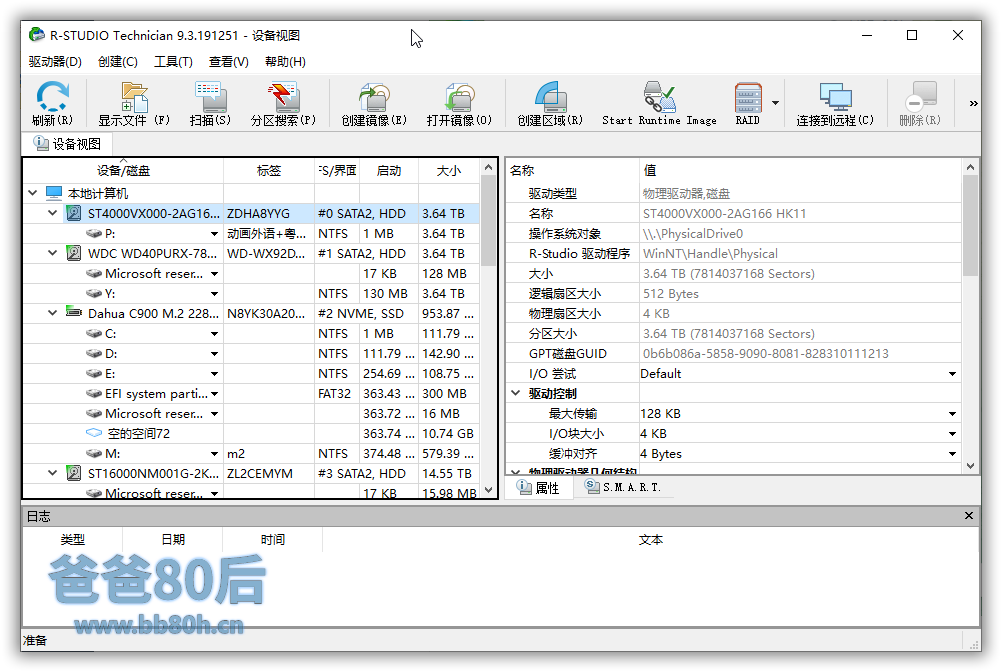Click Create Region (创建区域) icon

(x=550, y=103)
